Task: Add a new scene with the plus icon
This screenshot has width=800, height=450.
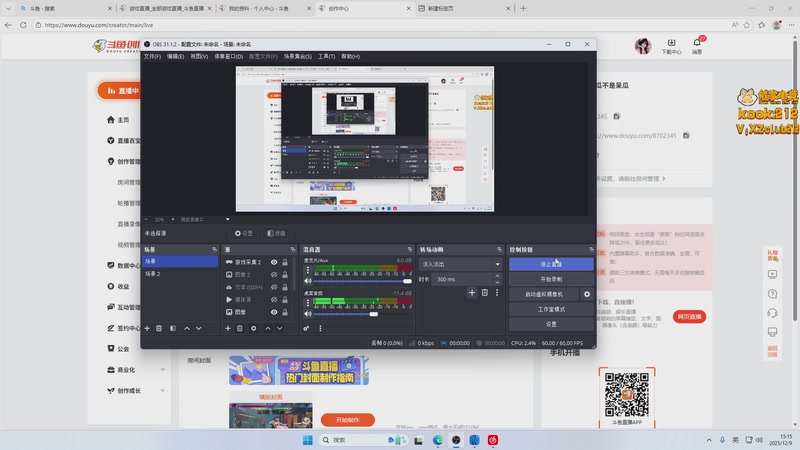Action: (x=147, y=328)
